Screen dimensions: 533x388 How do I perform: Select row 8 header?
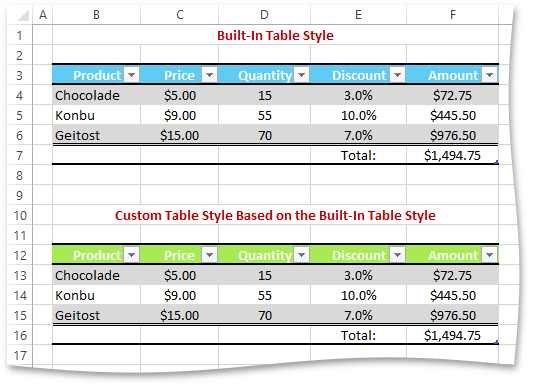click(x=20, y=175)
